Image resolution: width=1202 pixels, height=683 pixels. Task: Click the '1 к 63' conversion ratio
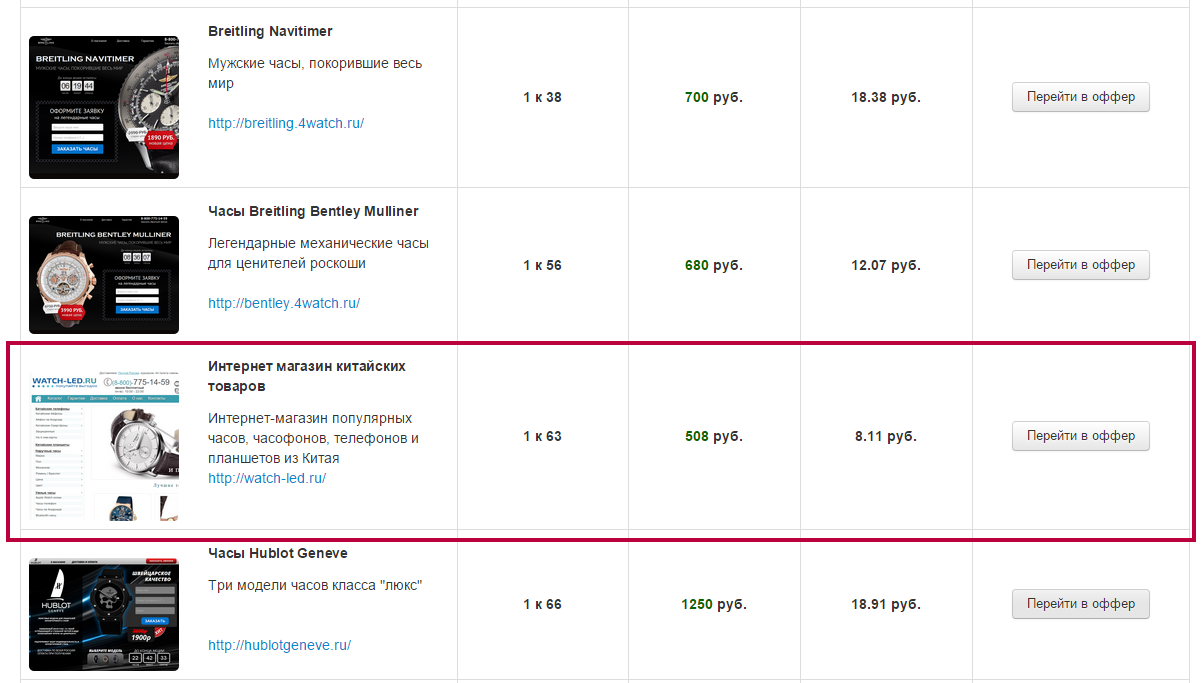click(542, 436)
